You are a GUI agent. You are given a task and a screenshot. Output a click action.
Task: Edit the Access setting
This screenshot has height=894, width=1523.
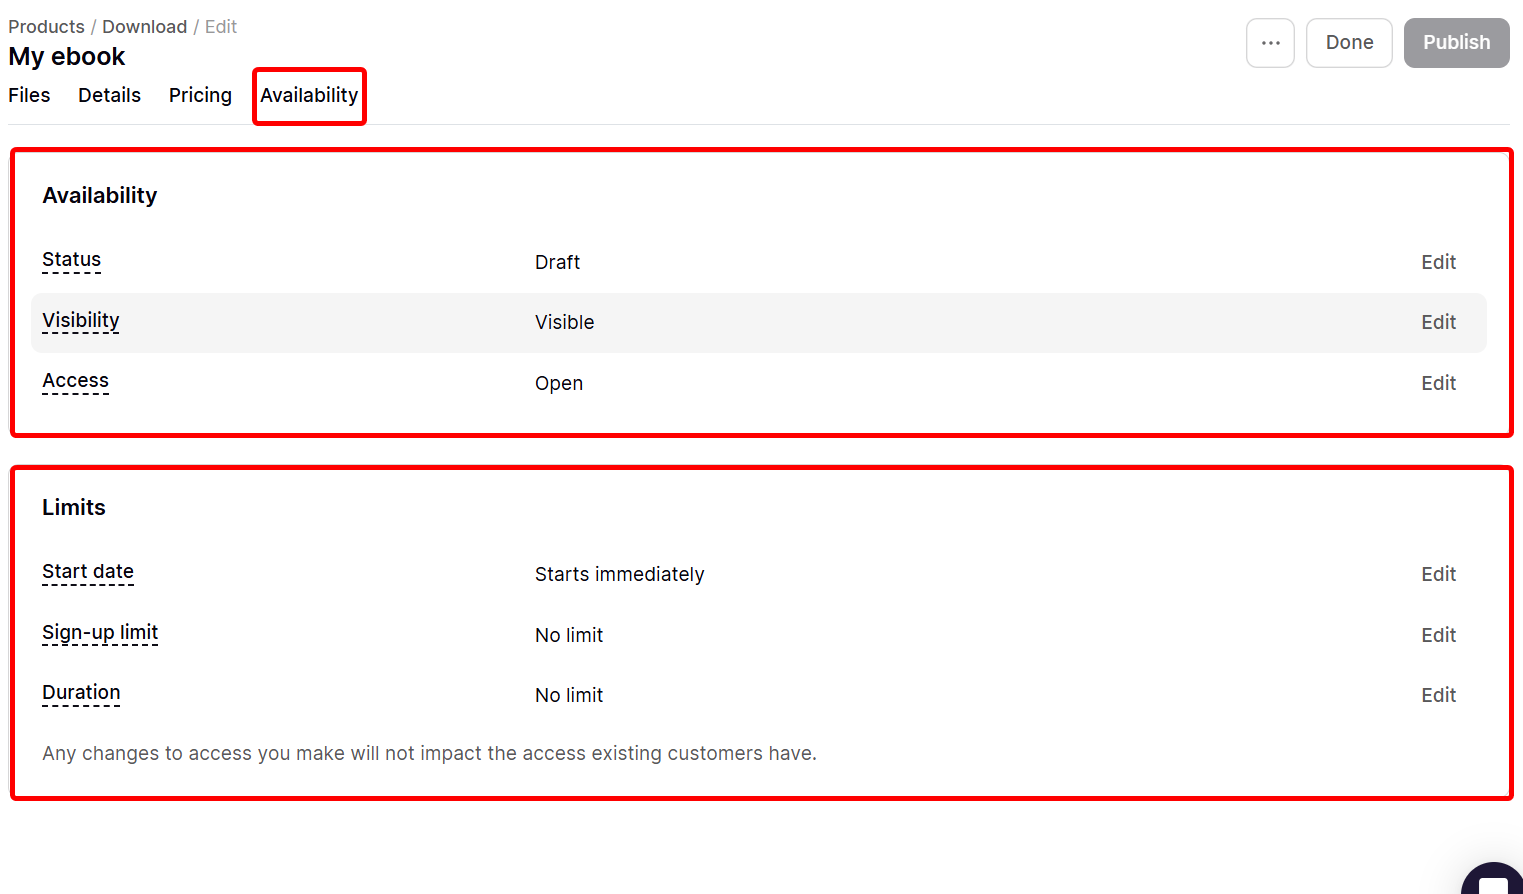(x=1438, y=383)
